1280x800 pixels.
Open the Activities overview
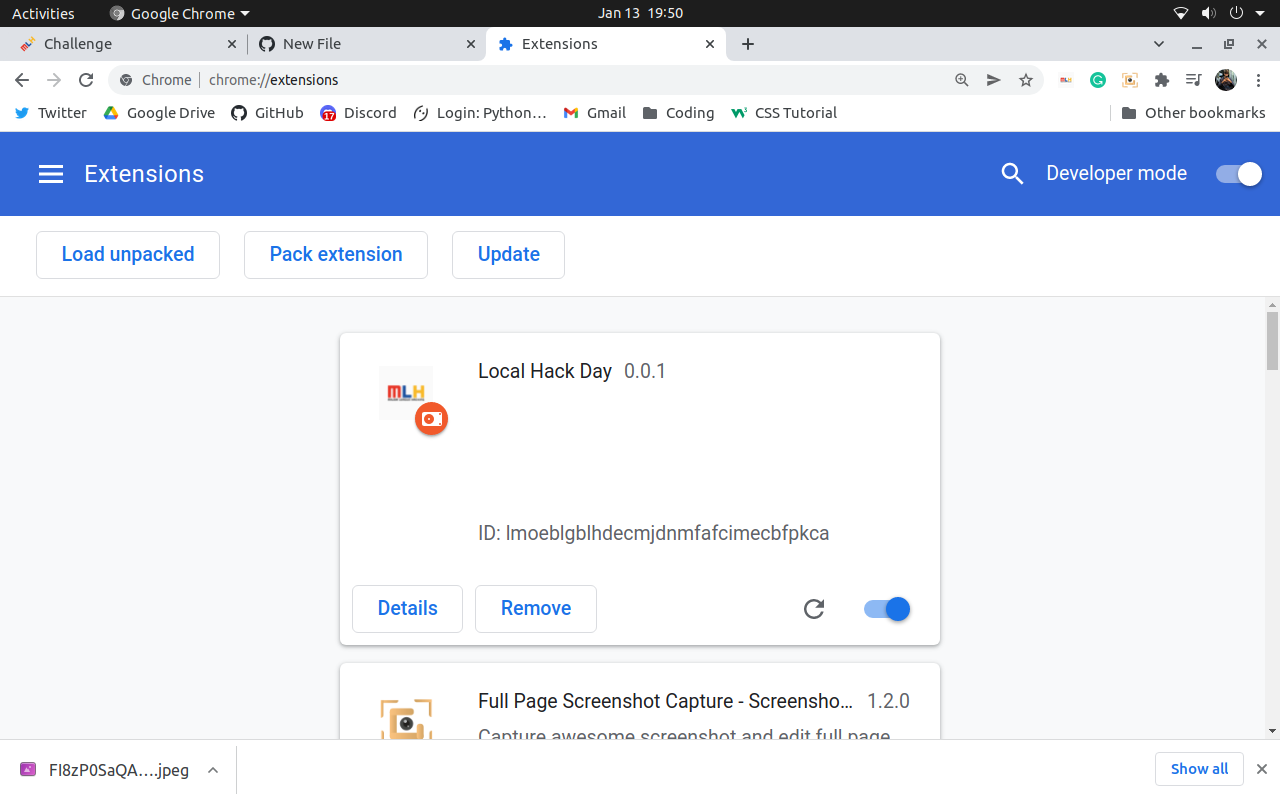[43, 14]
